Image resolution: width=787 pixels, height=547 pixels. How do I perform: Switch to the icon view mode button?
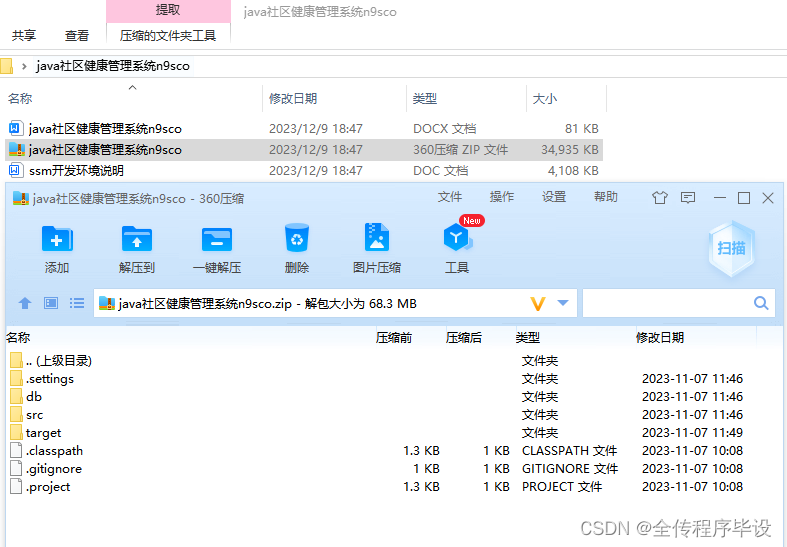(x=51, y=303)
